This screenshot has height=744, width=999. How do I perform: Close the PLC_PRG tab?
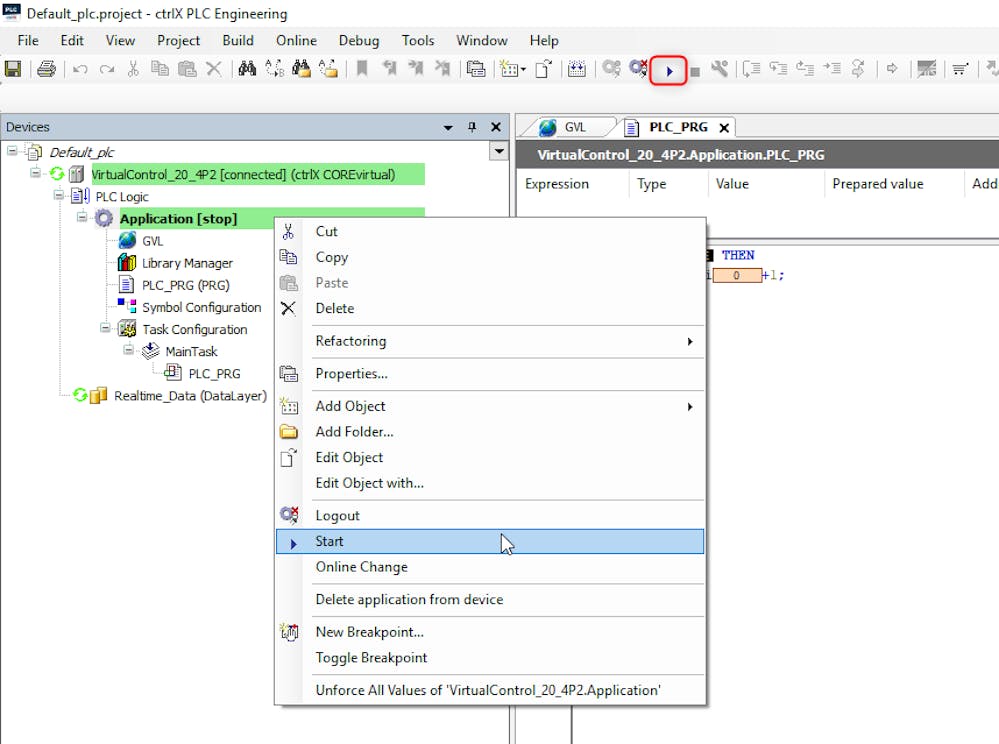[724, 128]
